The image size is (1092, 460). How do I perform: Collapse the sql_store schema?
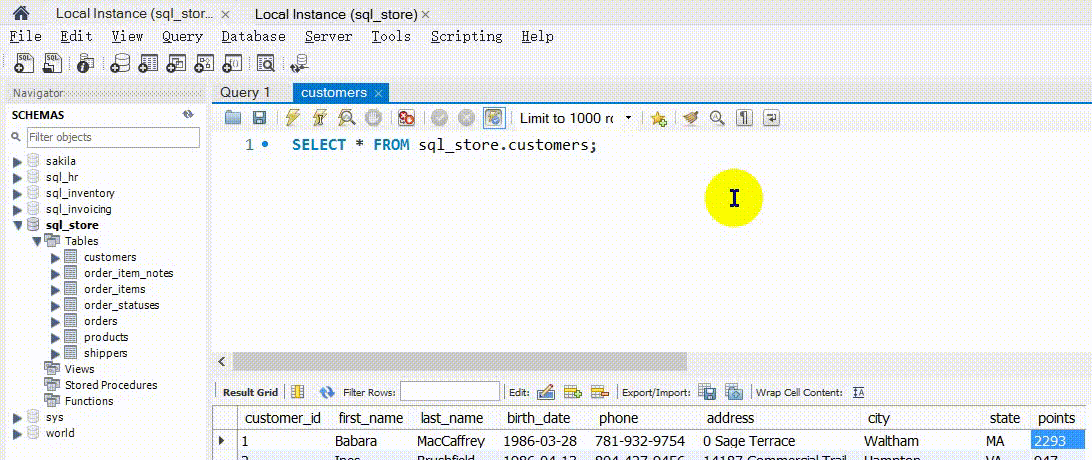(18, 225)
